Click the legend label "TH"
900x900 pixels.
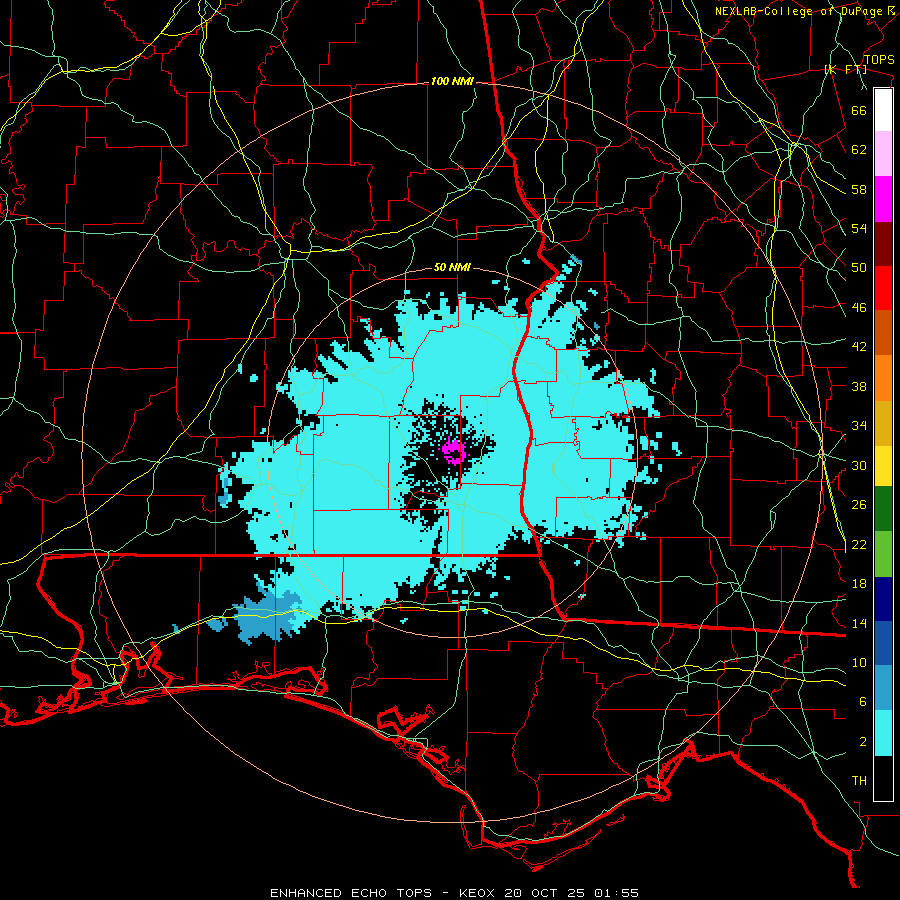pos(859,781)
